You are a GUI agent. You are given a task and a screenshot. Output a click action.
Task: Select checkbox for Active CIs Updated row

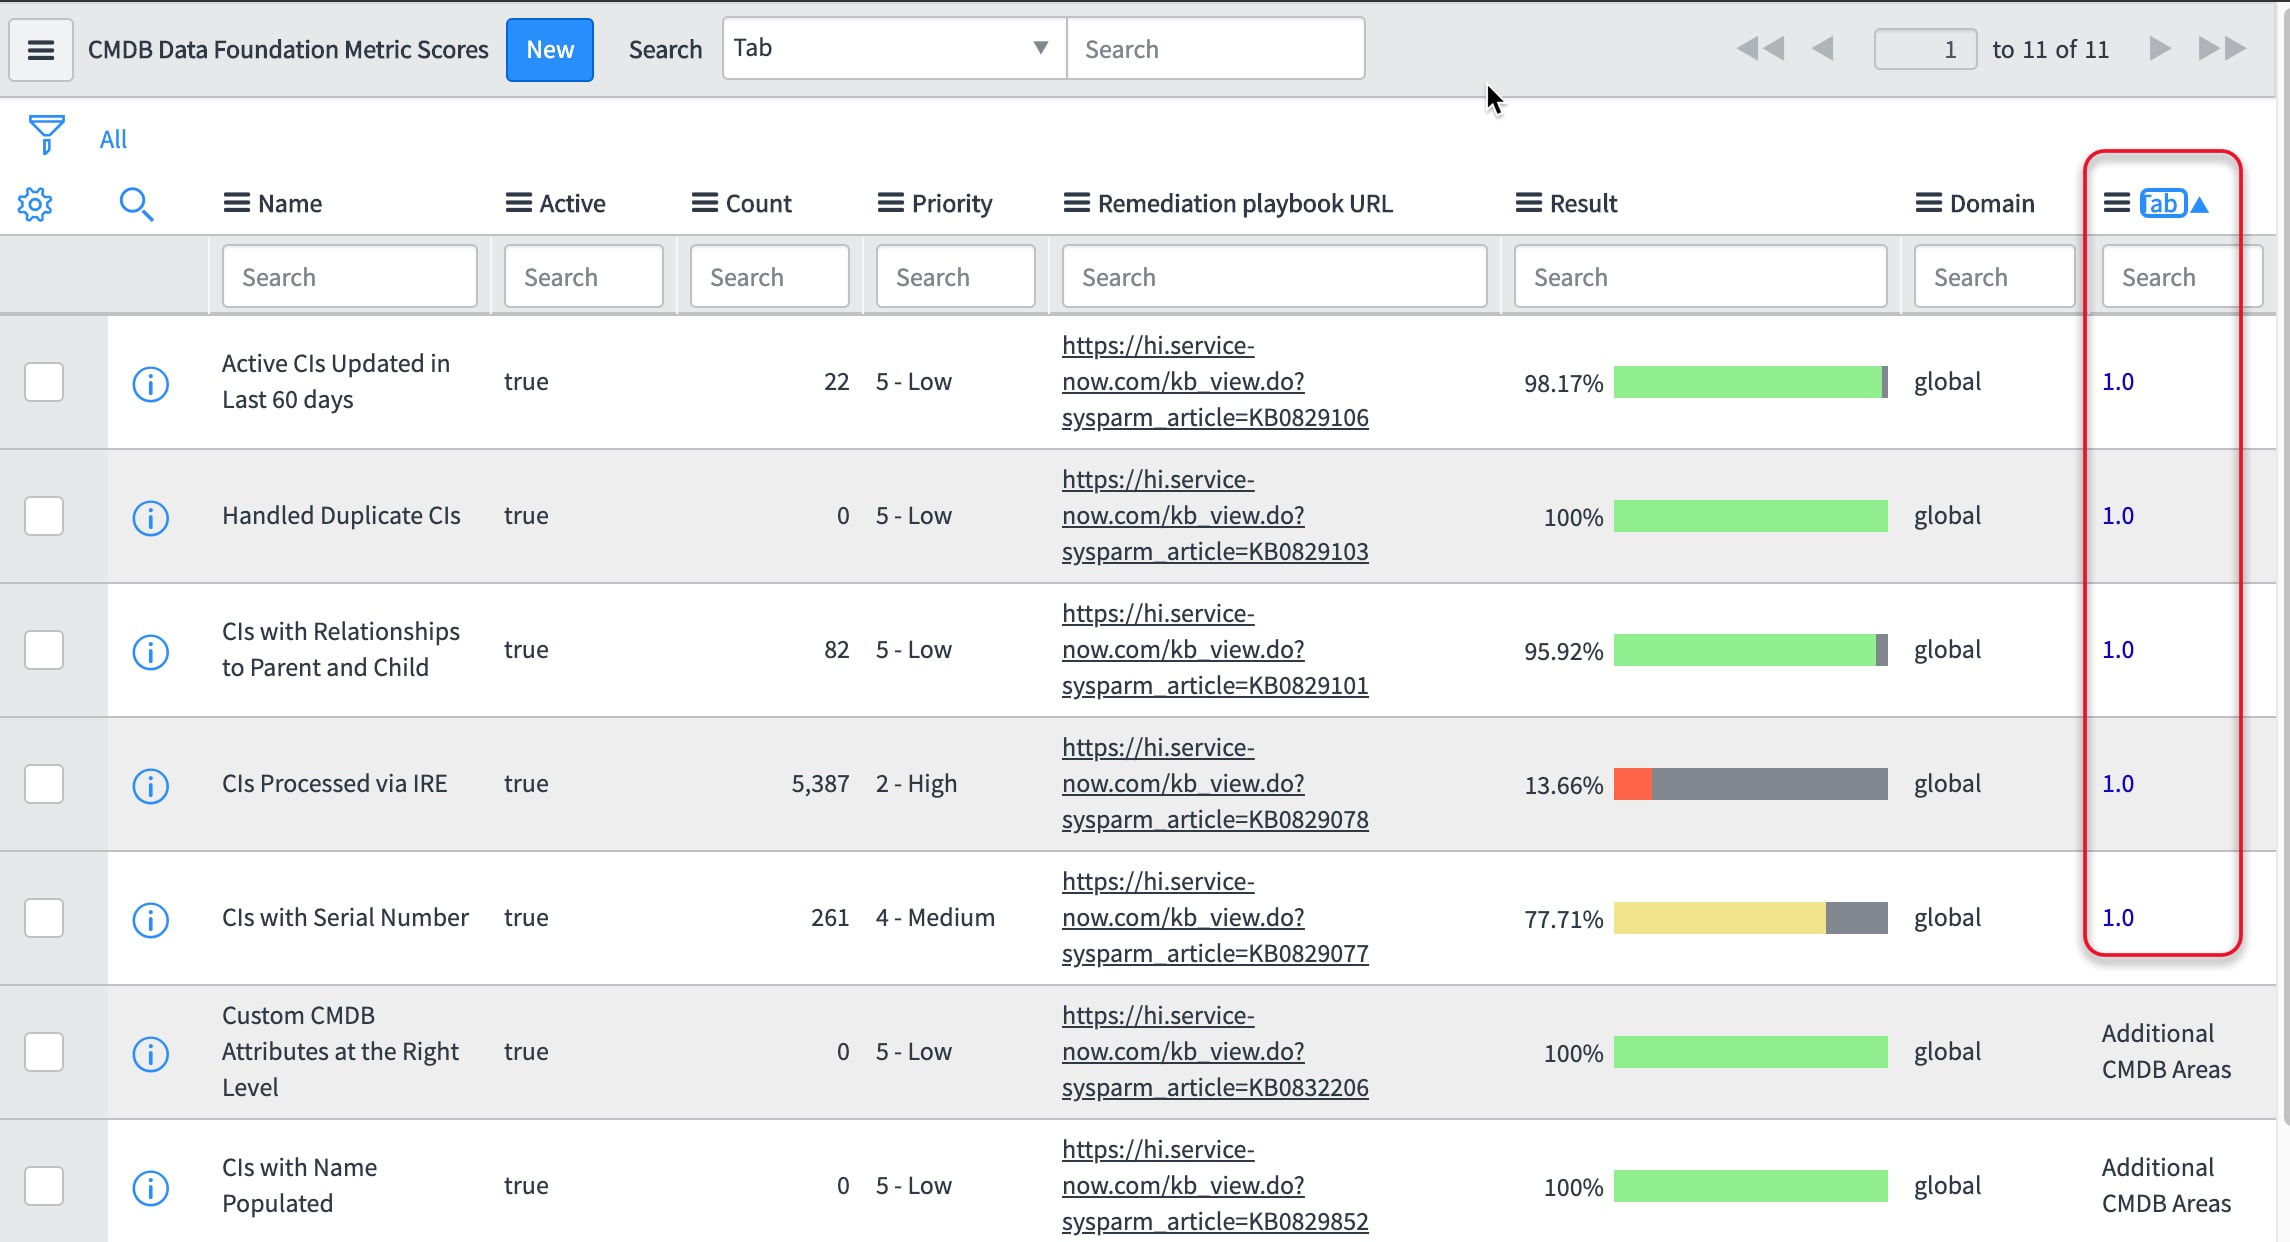click(x=44, y=382)
